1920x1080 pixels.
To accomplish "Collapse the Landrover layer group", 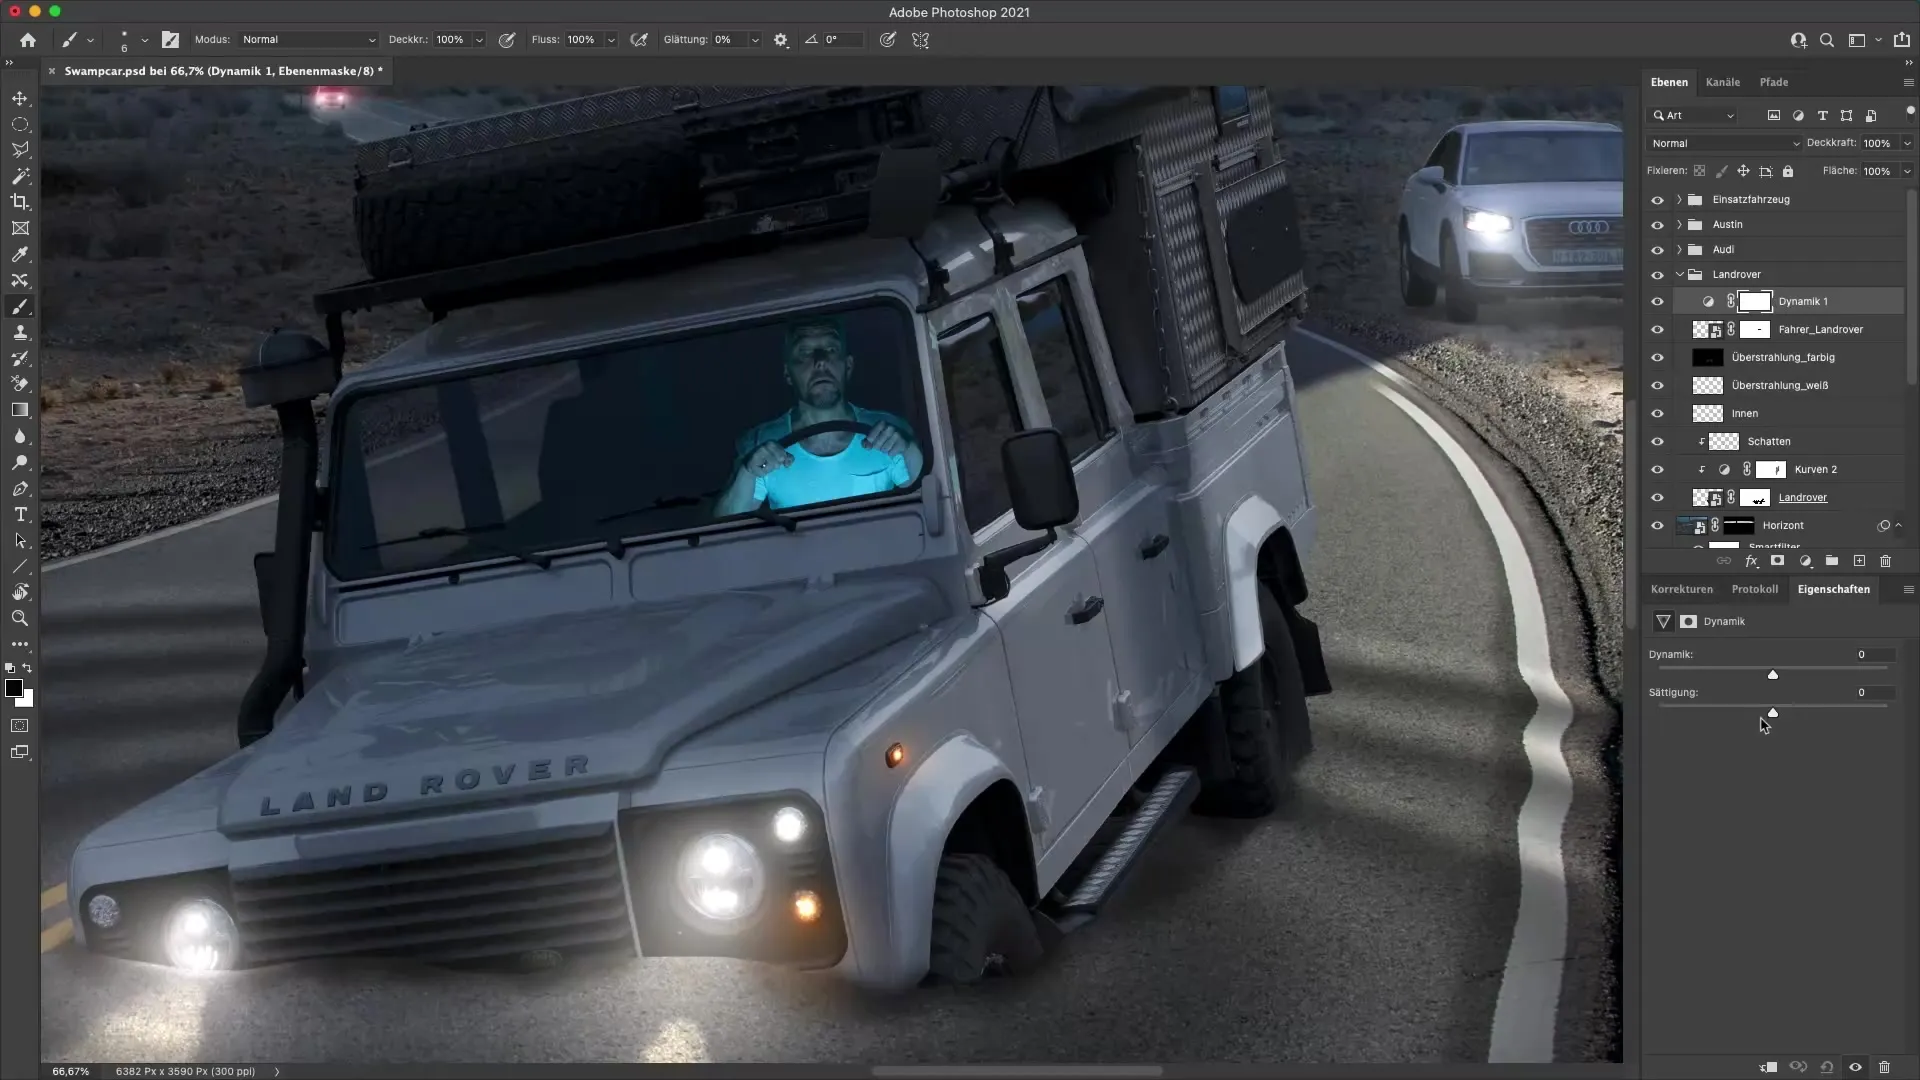I will (1679, 274).
